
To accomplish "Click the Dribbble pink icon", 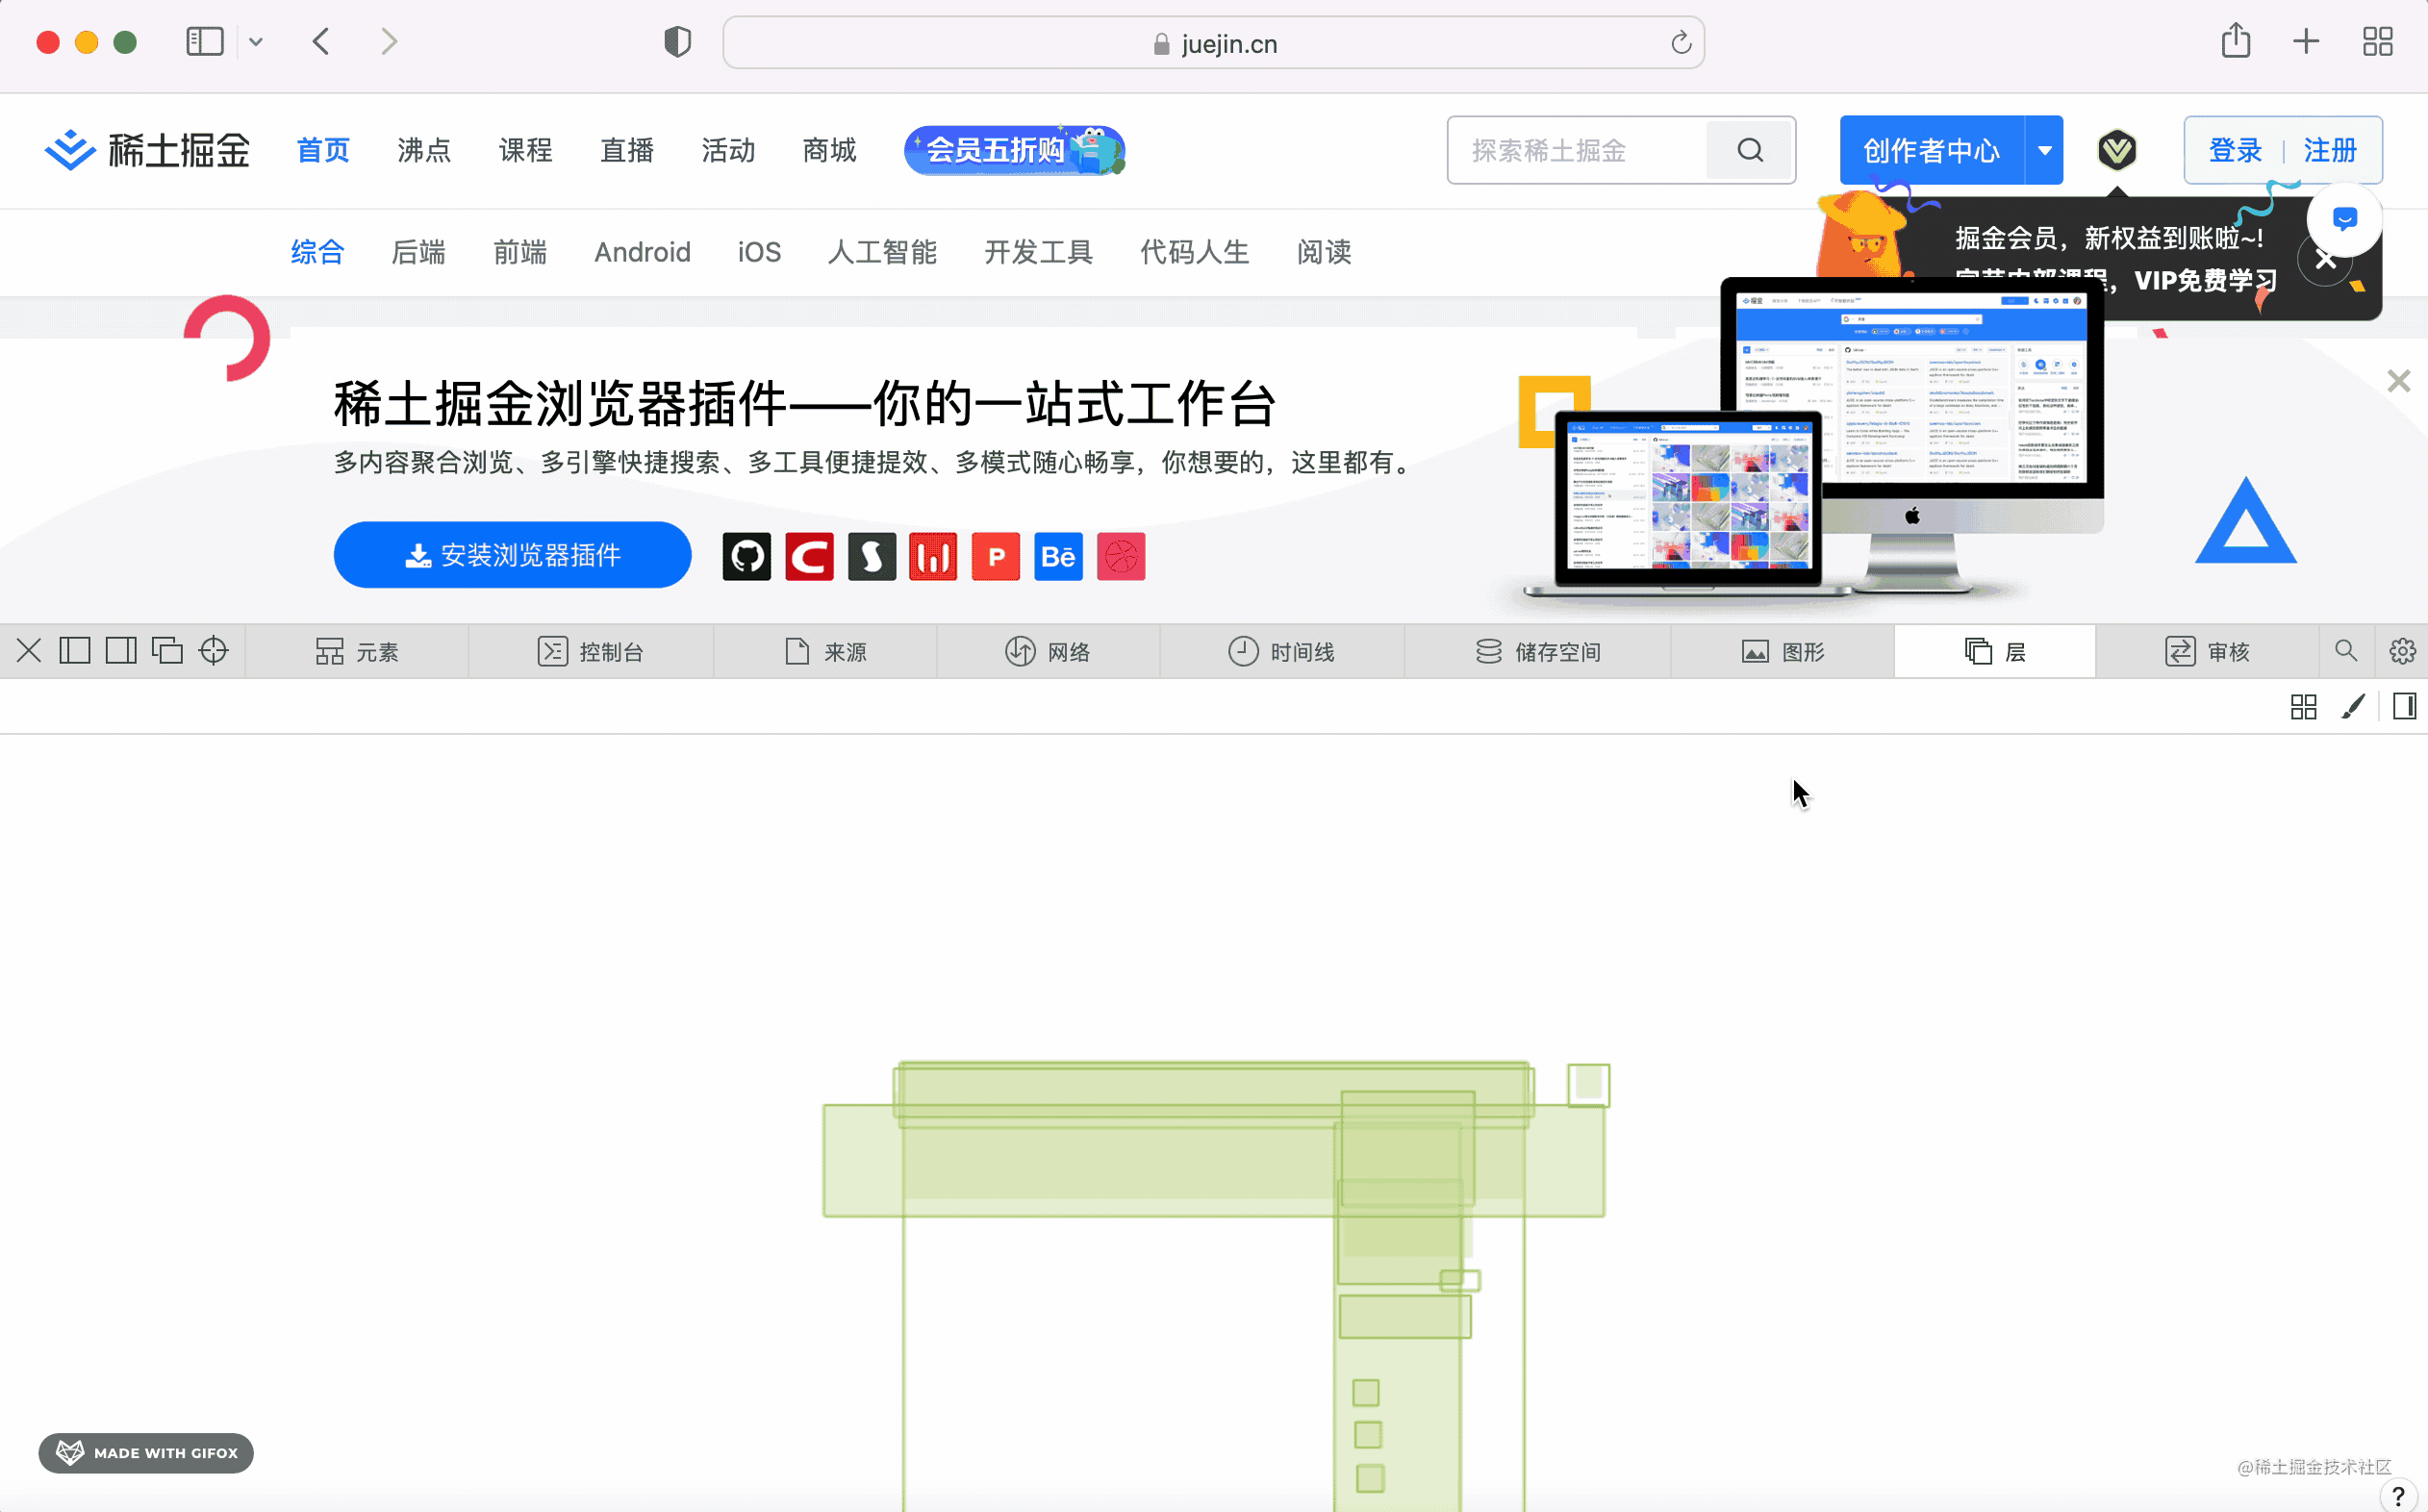I will pos(1120,556).
